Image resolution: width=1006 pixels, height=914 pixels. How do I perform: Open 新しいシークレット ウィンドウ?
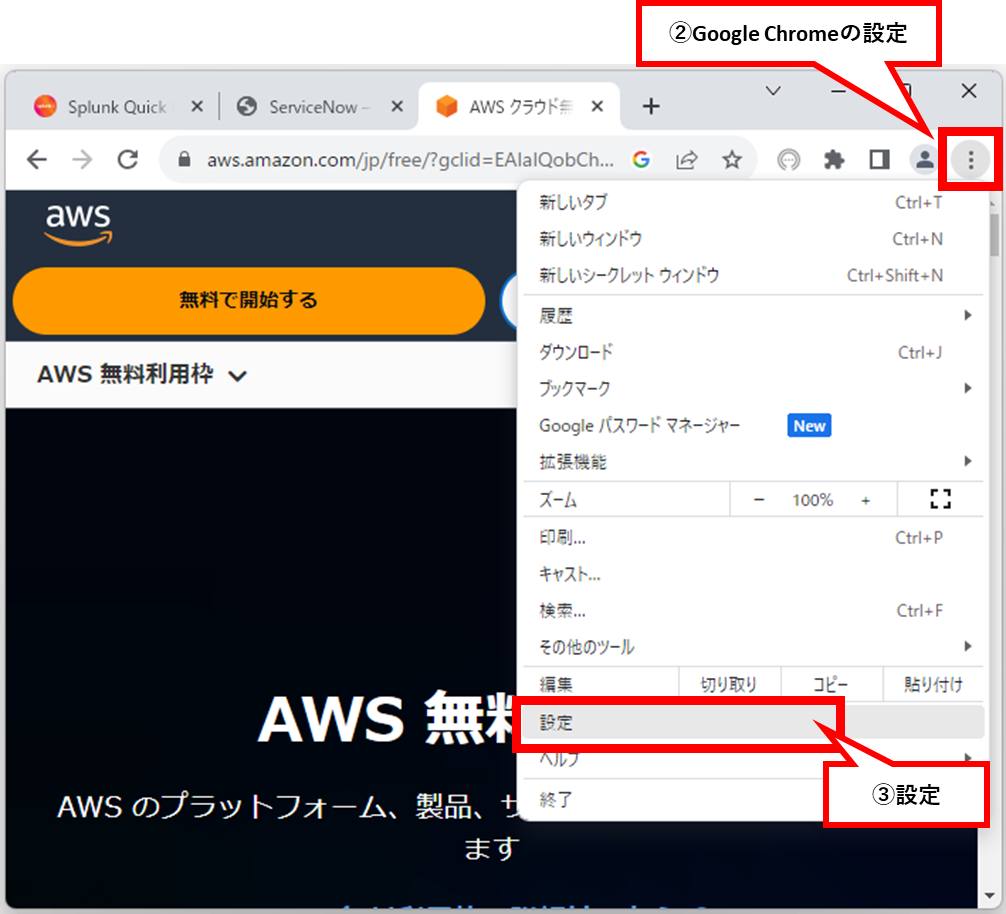point(753,275)
